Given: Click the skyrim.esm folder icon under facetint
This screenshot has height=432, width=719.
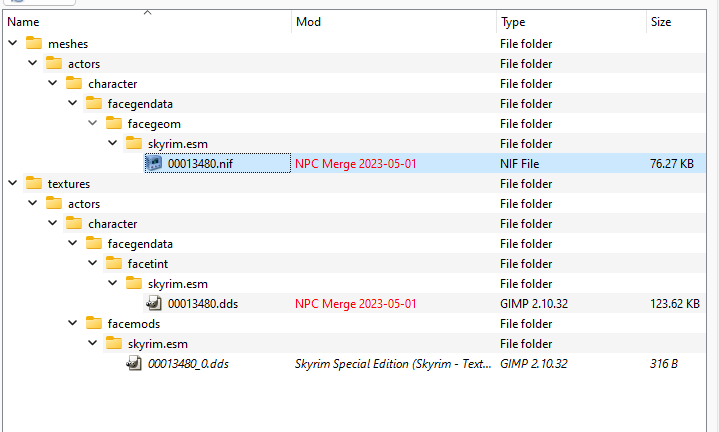Looking at the screenshot, I should point(134,283).
